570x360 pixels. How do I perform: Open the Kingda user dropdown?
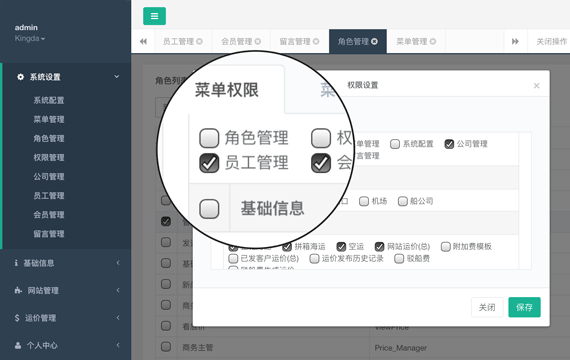pos(30,39)
